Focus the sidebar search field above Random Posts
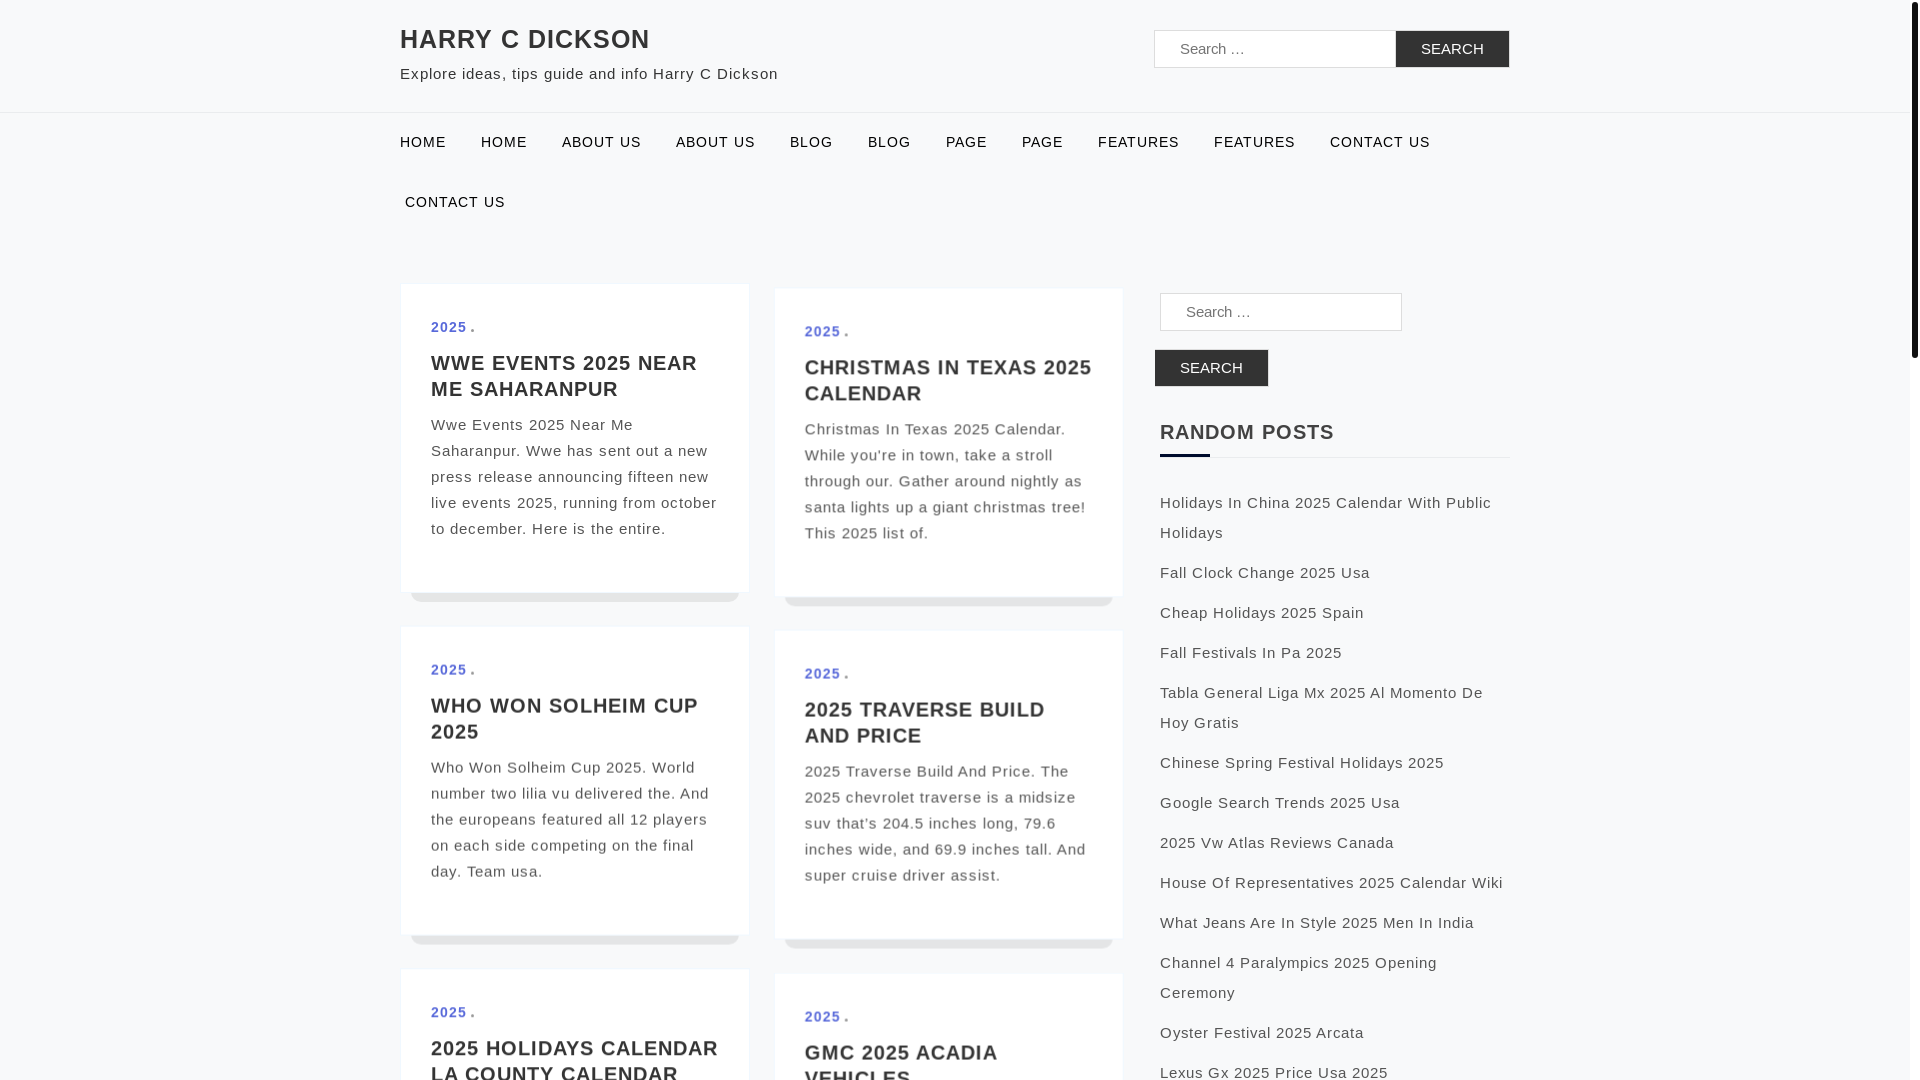 [x=1281, y=312]
